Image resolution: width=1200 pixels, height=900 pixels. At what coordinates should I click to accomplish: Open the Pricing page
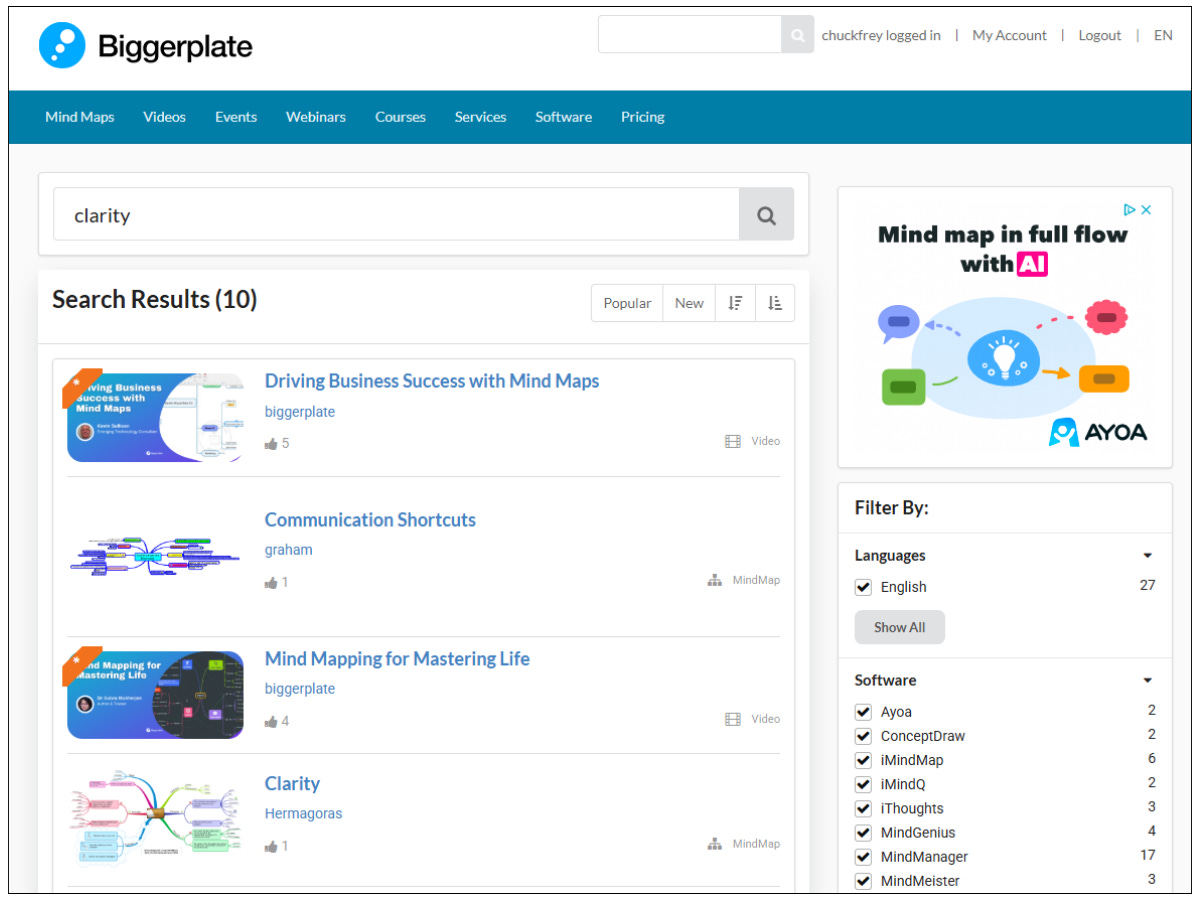(642, 117)
